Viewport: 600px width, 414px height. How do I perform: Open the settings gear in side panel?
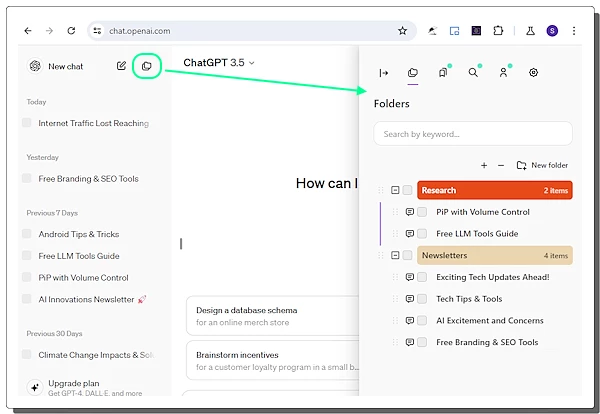coord(533,72)
